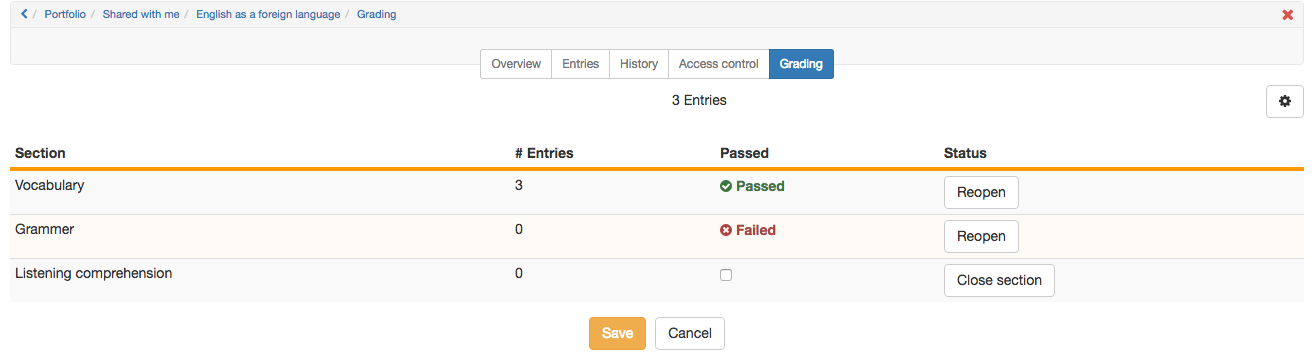Image resolution: width=1314 pixels, height=363 pixels.
Task: Tick the Listening comprehension passed checkbox
Action: point(726,275)
